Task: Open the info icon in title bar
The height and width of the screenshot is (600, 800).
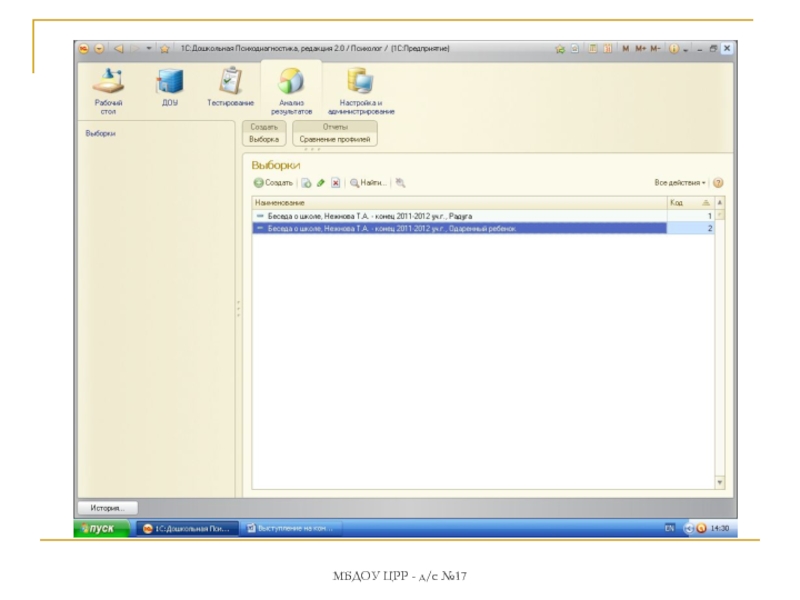Action: [x=674, y=48]
